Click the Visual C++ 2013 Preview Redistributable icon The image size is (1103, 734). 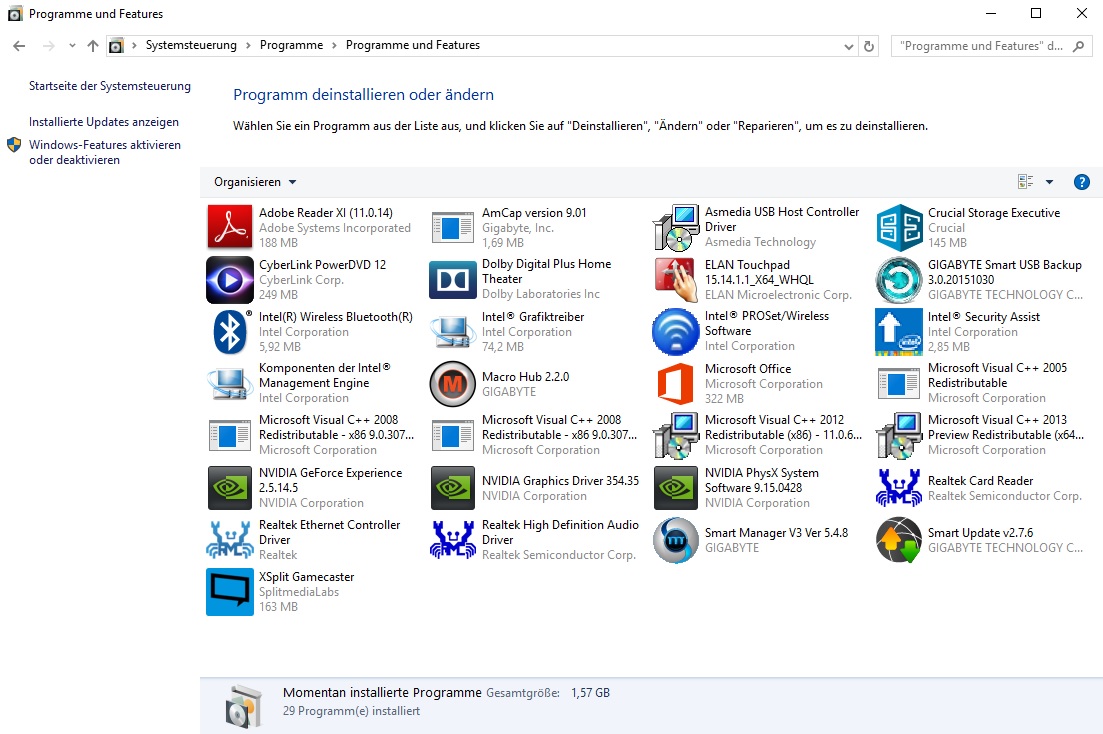pos(899,436)
